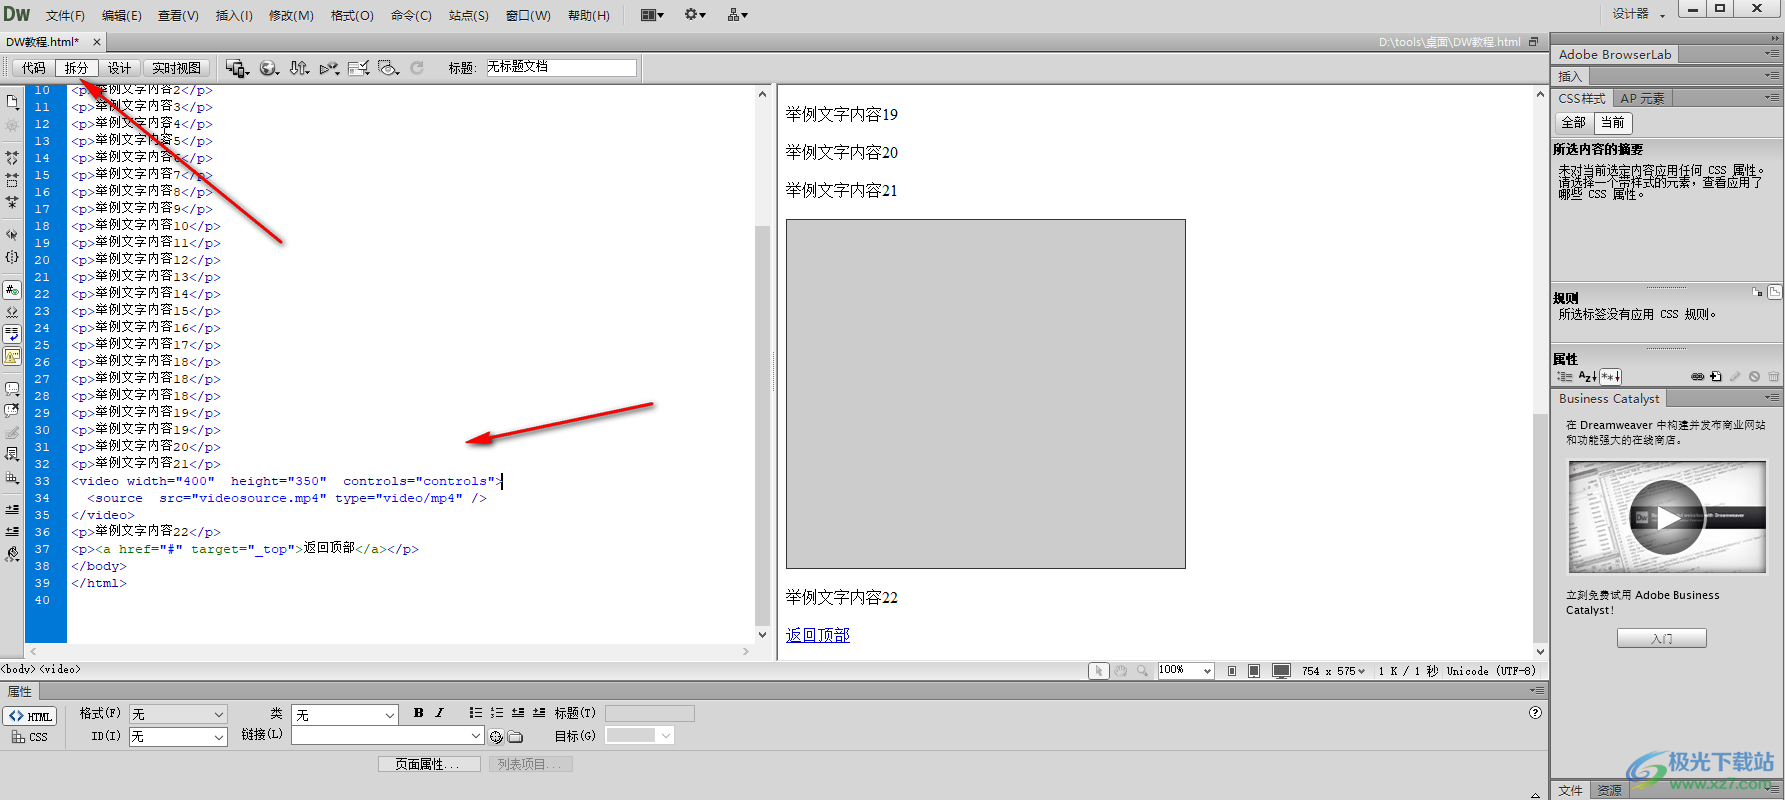Open the file panel icon on the code toolbar
Image resolution: width=1785 pixels, height=800 pixels.
(x=12, y=102)
